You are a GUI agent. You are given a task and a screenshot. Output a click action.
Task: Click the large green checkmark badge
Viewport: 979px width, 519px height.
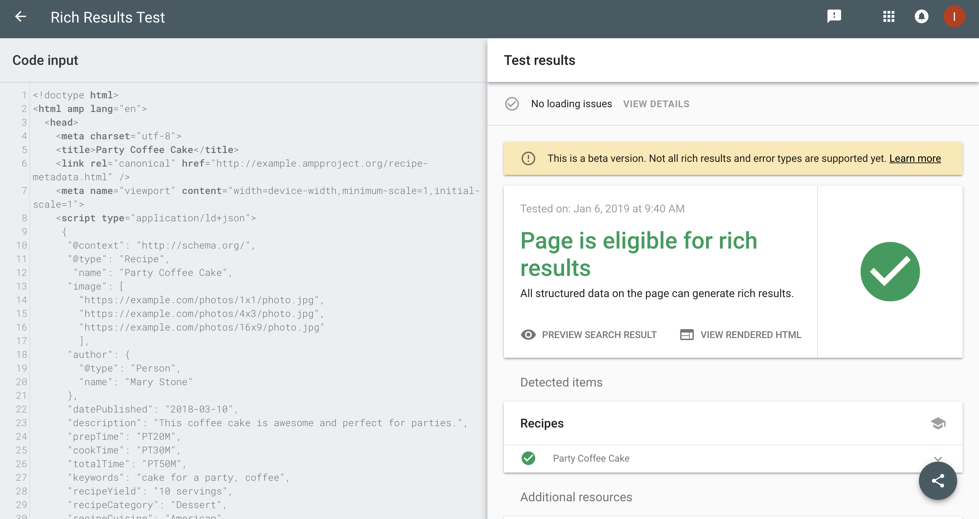coord(889,272)
